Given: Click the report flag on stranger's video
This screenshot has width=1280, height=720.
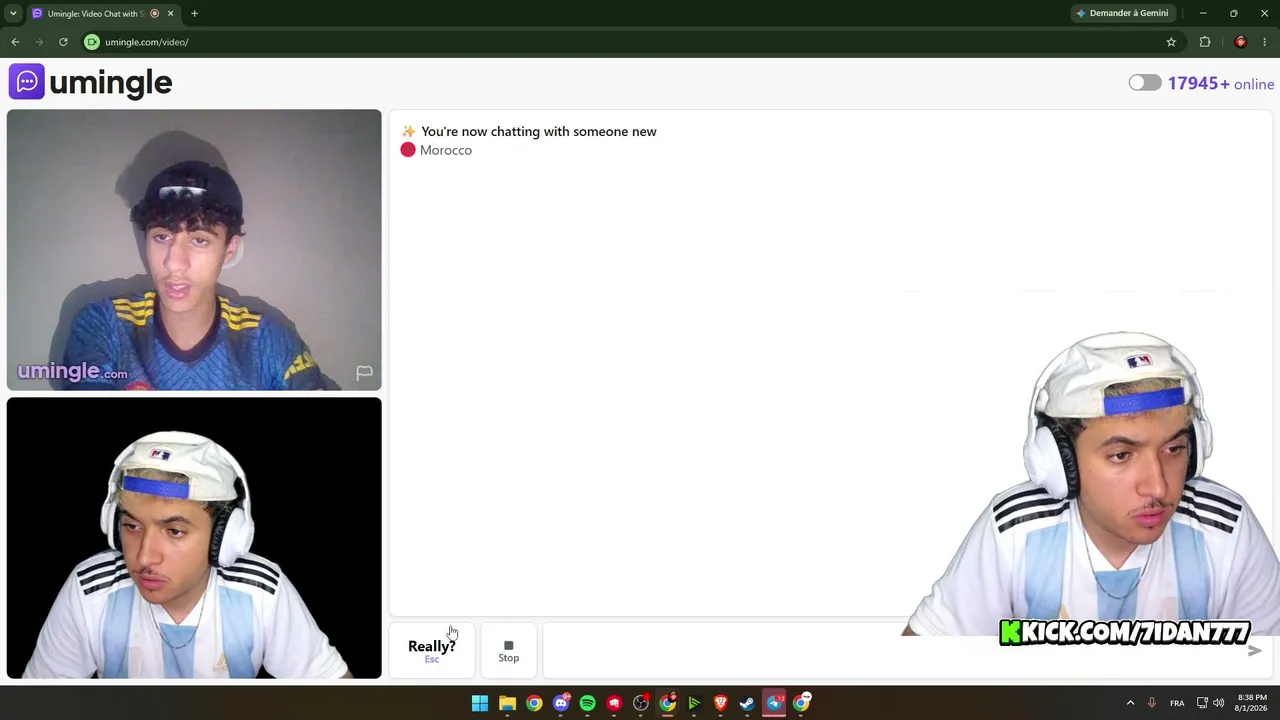Looking at the screenshot, I should click(x=364, y=373).
